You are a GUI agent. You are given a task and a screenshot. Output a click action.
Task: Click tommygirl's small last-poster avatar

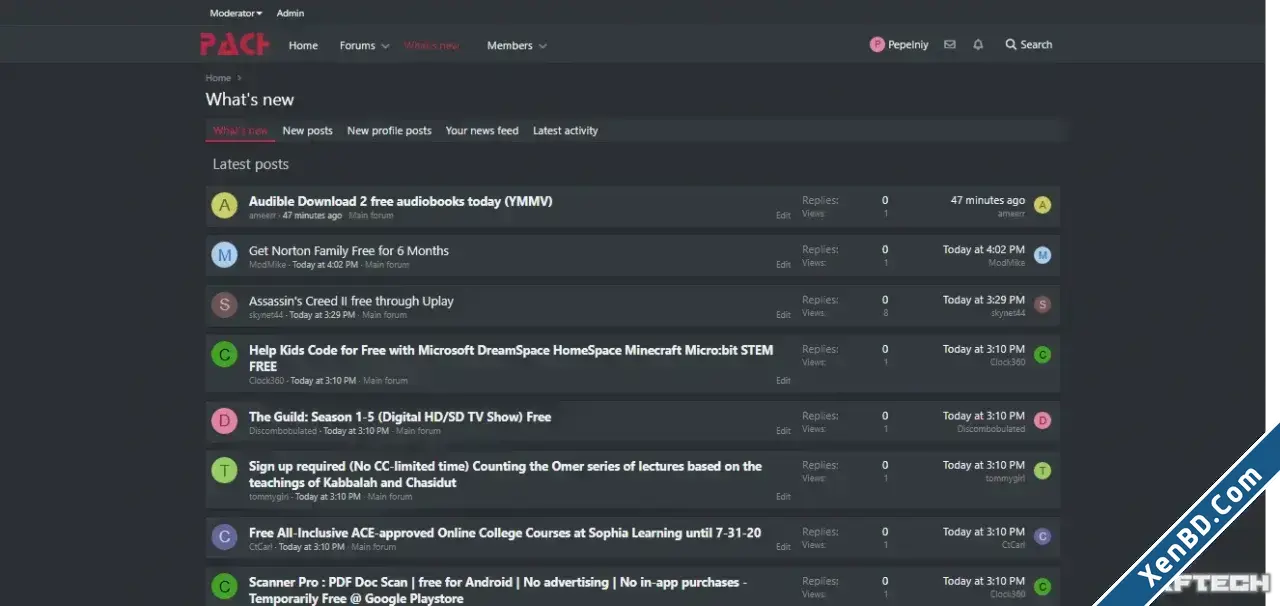[x=1043, y=471]
